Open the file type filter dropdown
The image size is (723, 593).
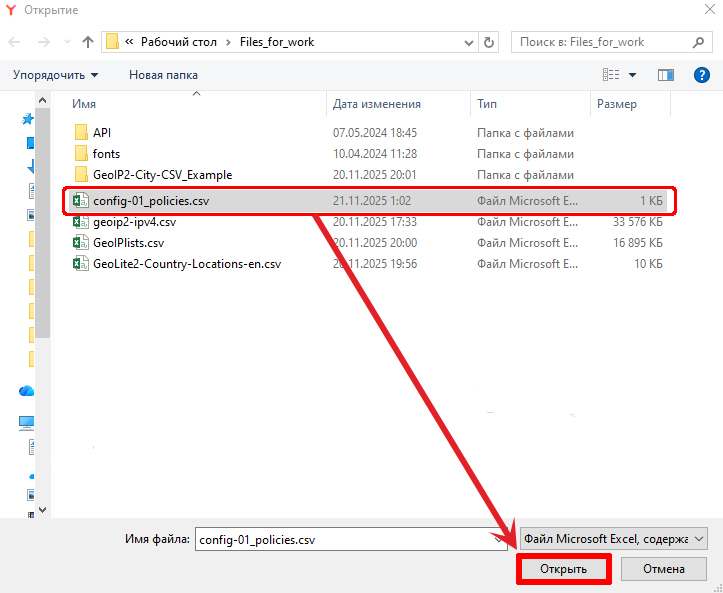[613, 538]
